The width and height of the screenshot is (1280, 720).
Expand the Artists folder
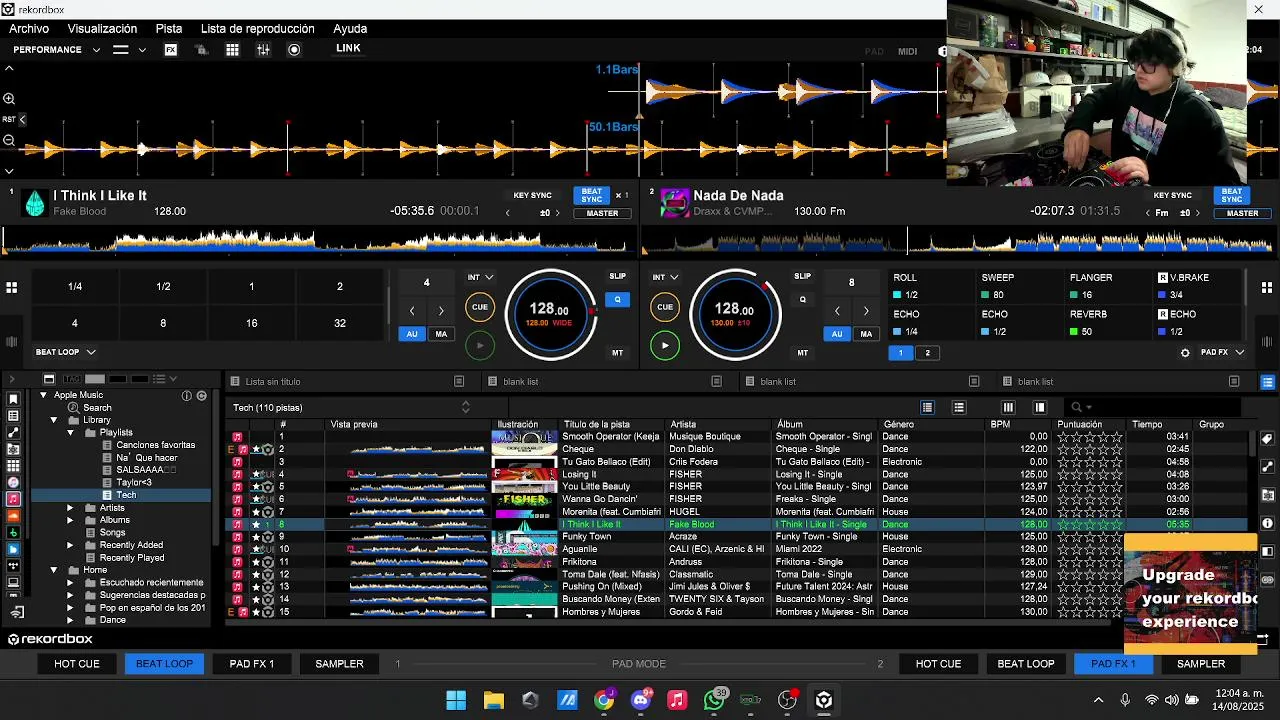click(70, 508)
